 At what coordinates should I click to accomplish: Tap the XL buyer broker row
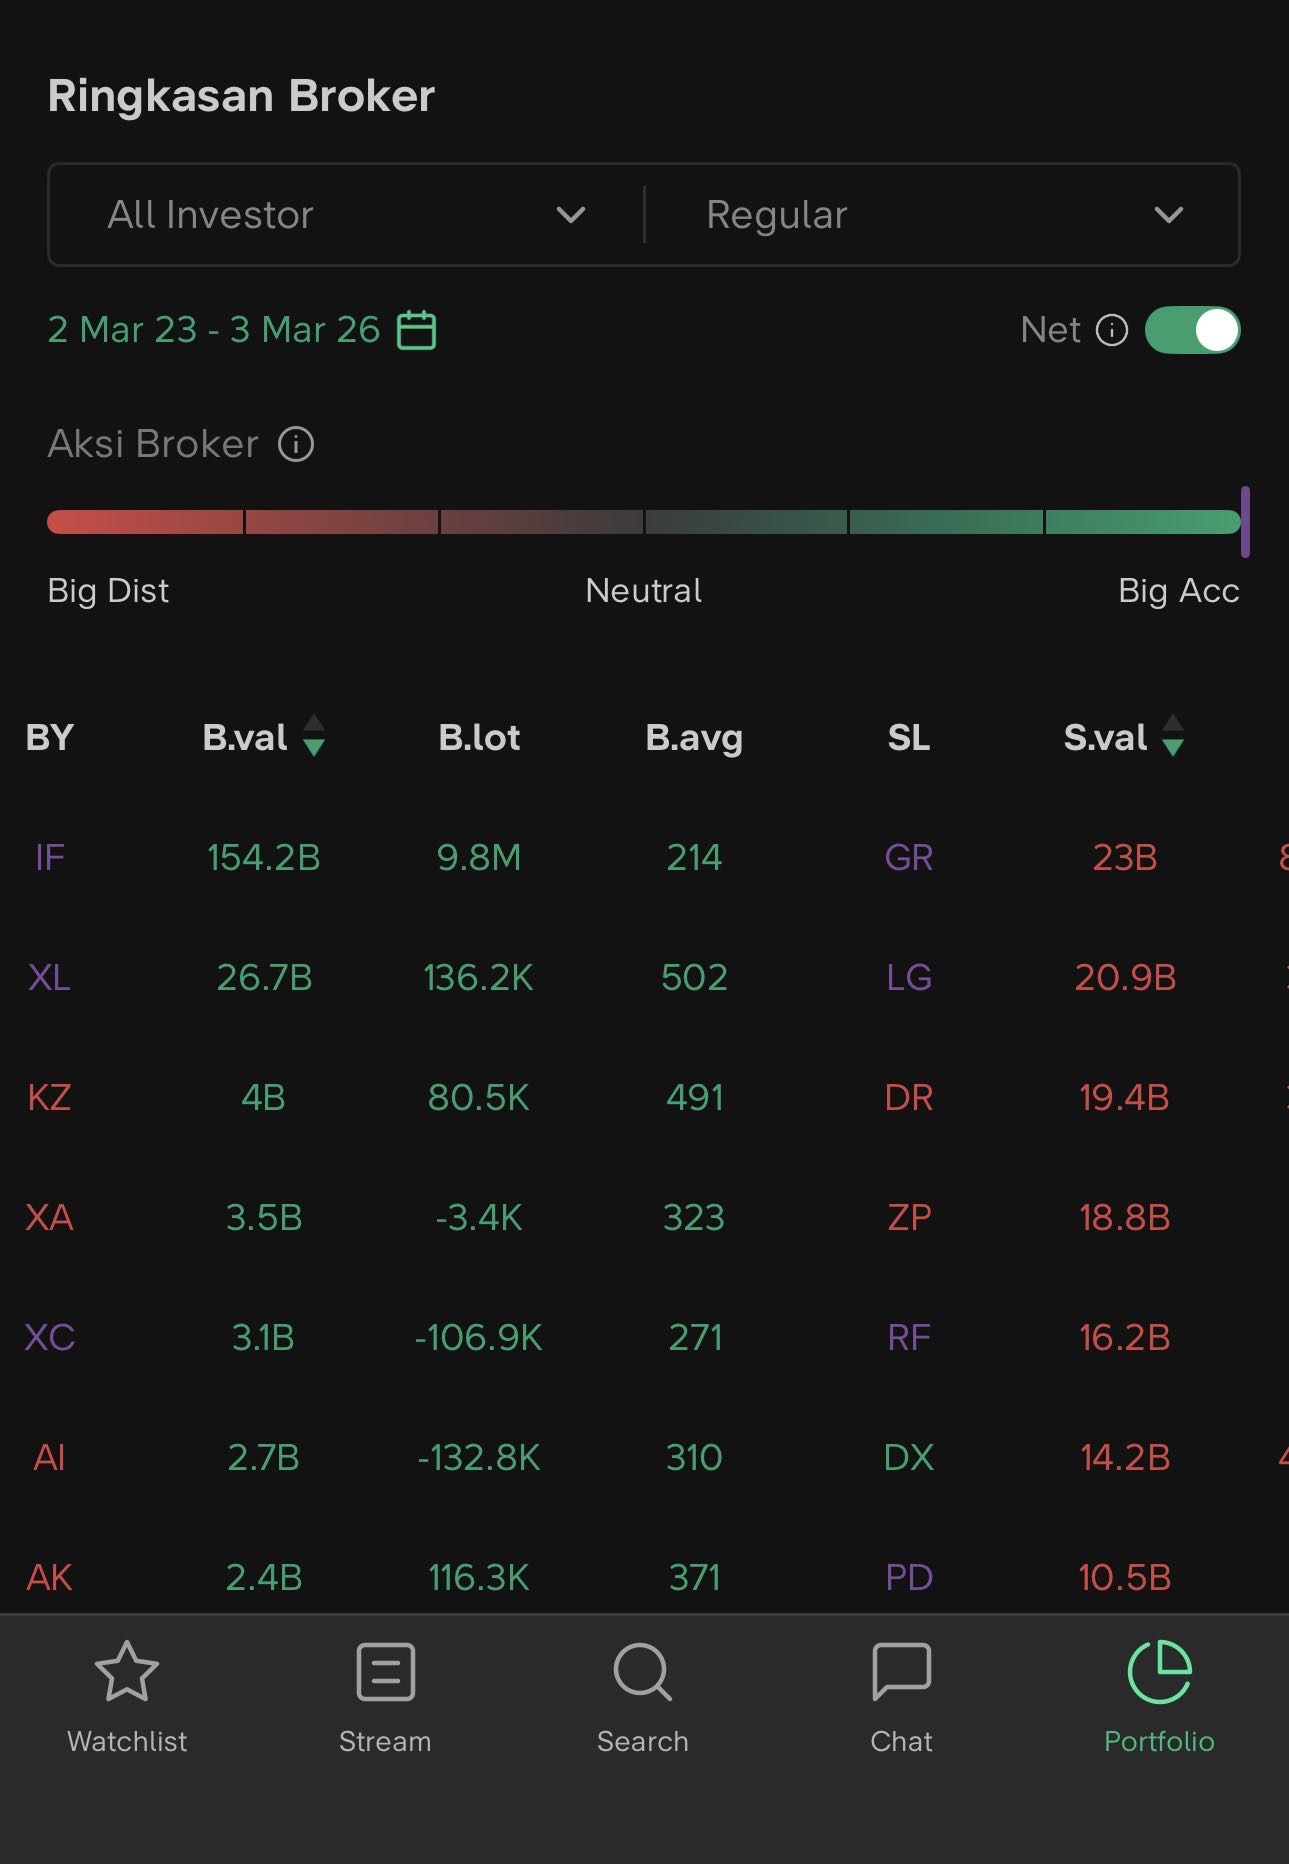pos(49,978)
